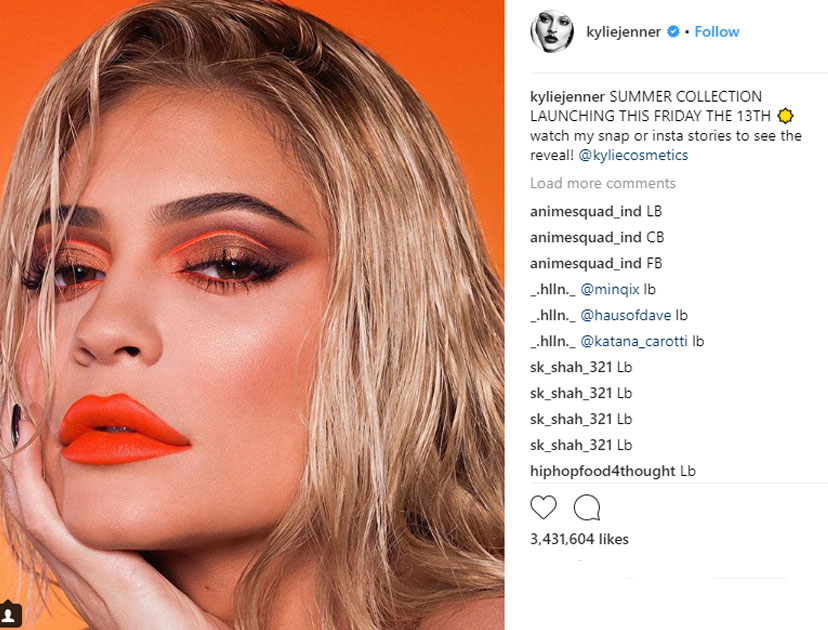This screenshot has height=630, width=828.
Task: Click the verified badge next to kyliejenner
Action: 673,32
